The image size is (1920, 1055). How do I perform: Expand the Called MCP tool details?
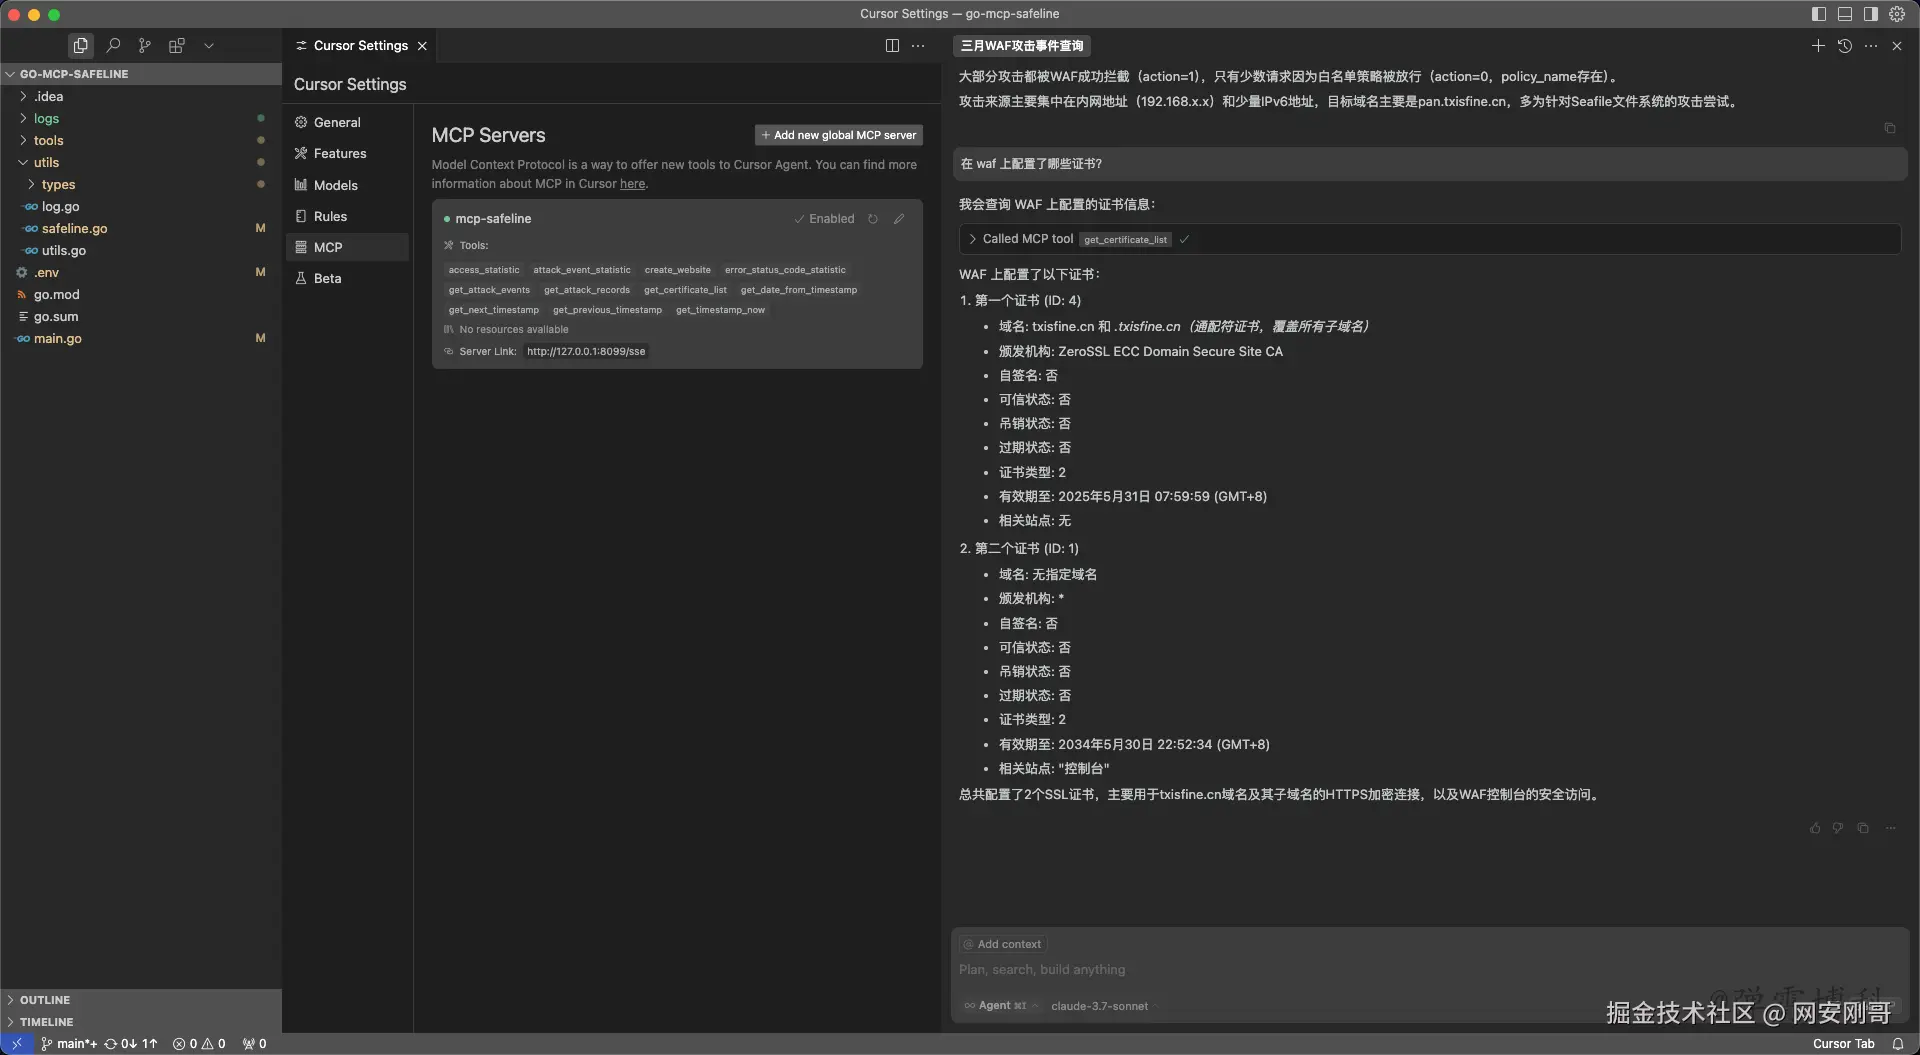coord(1430,239)
